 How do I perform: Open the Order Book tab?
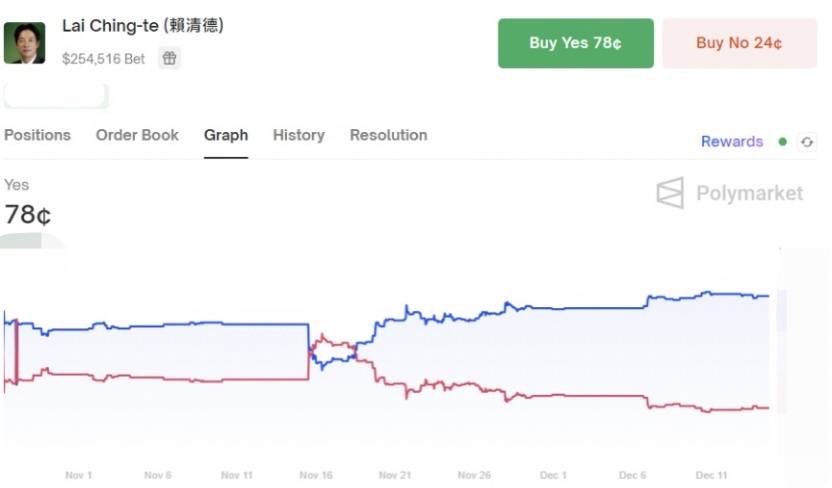pyautogui.click(x=137, y=135)
